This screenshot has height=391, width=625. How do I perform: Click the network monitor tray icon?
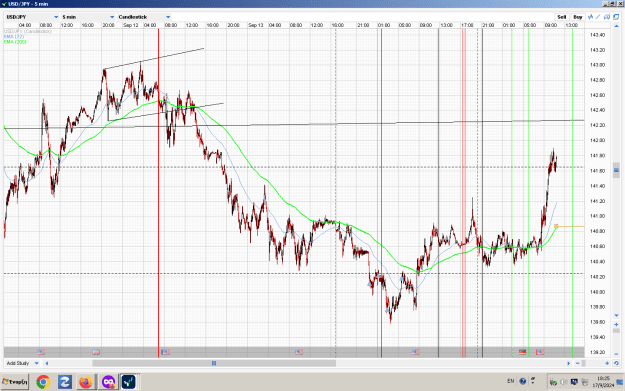pyautogui.click(x=574, y=382)
